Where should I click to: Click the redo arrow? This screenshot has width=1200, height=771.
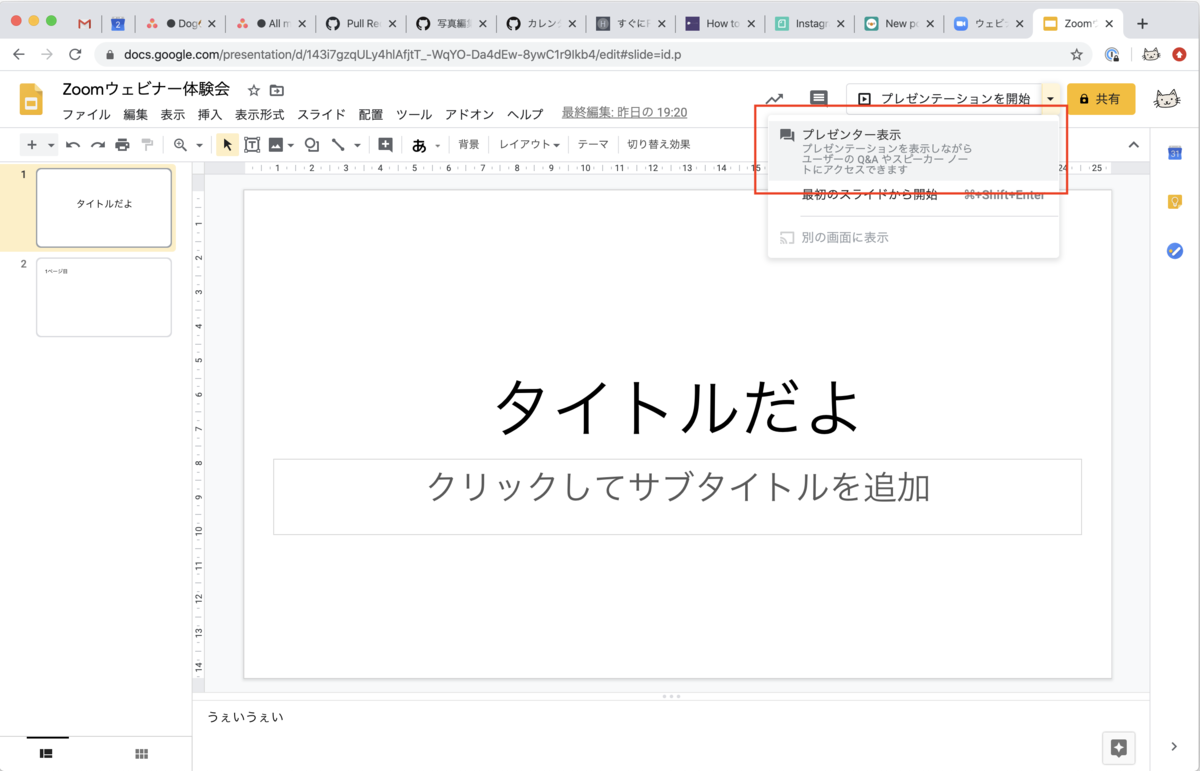tap(98, 145)
